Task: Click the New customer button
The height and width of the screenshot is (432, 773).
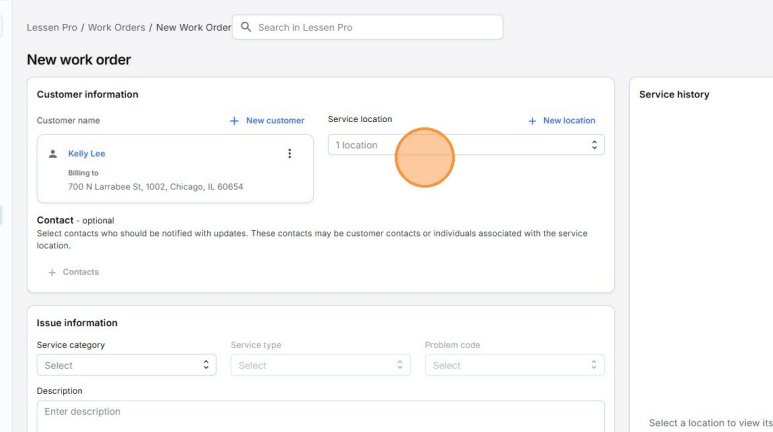Action: click(267, 121)
